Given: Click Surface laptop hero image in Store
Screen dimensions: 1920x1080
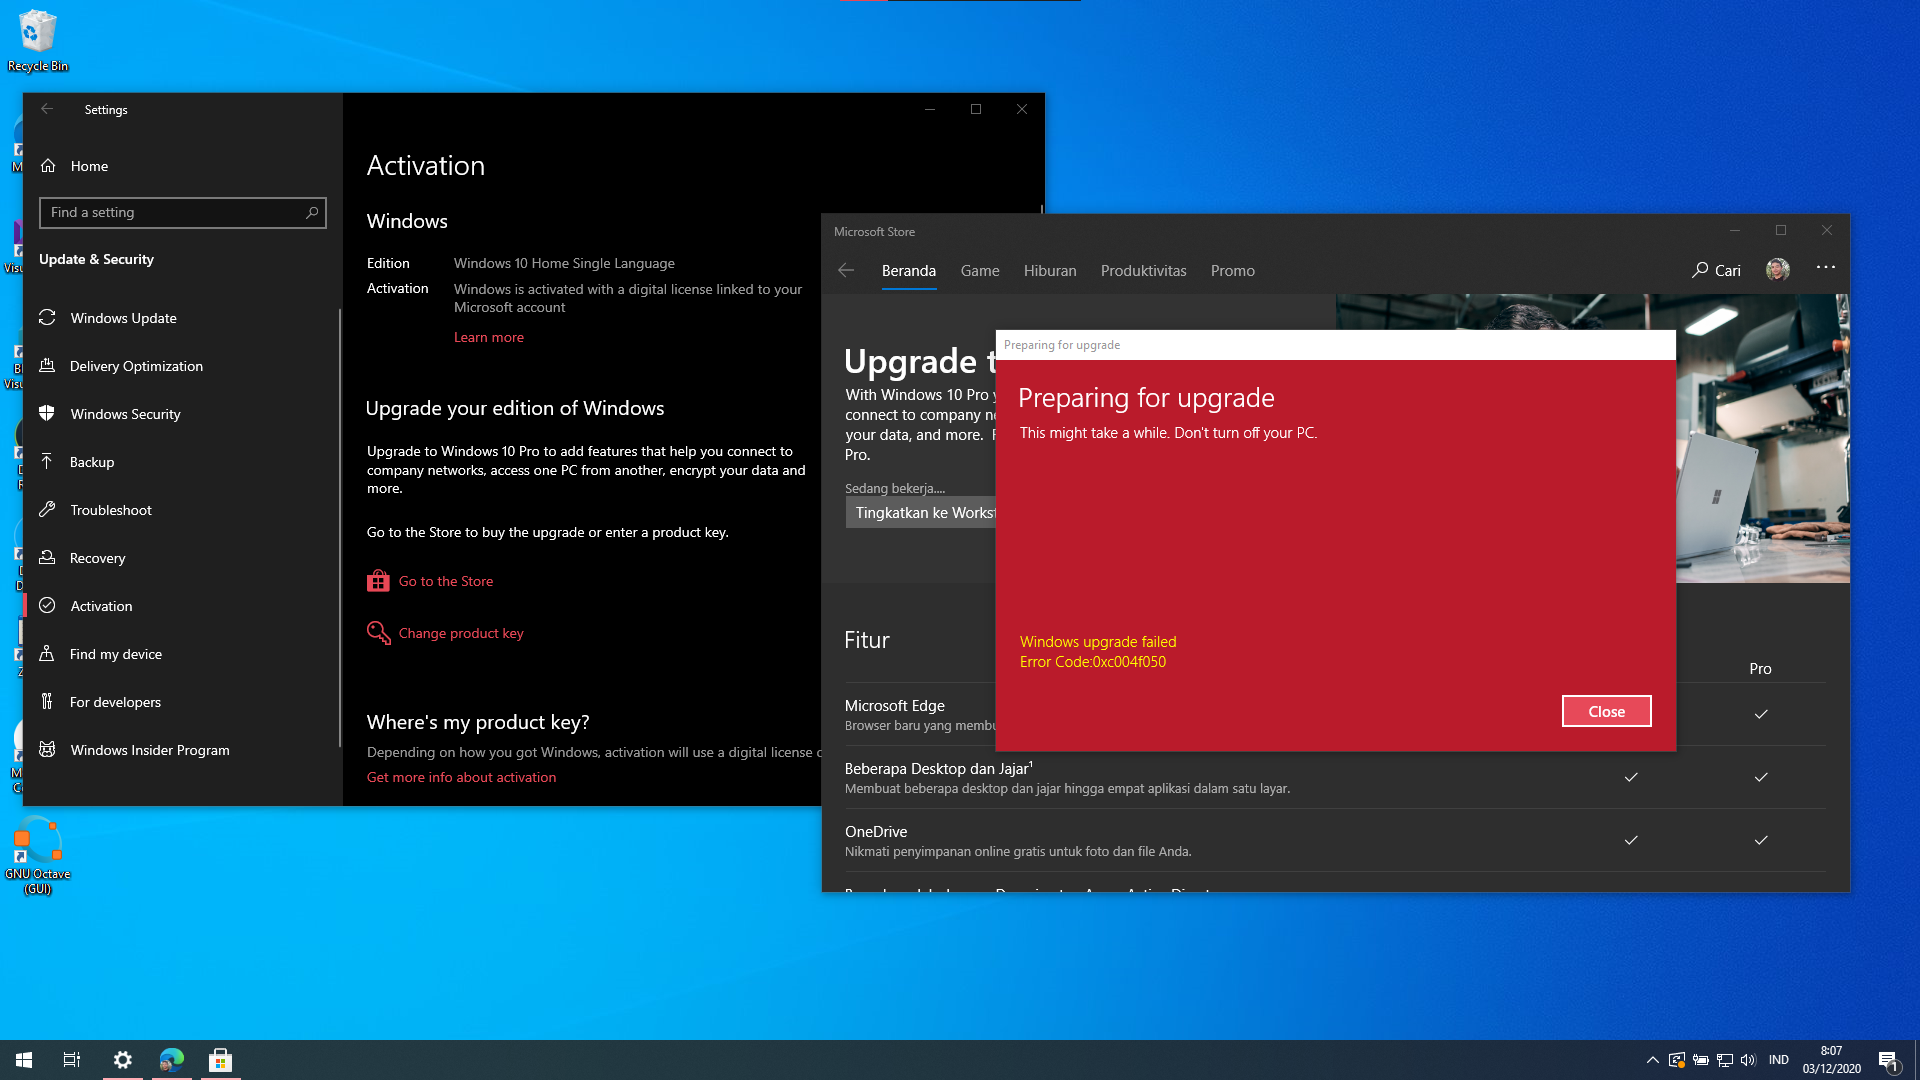Looking at the screenshot, I should point(1762,438).
